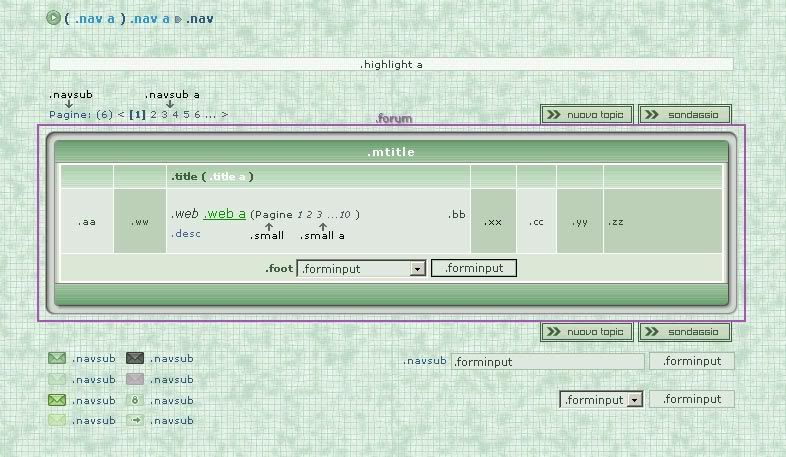Click the .highlight a banner link
This screenshot has width=786, height=457.
(x=391, y=64)
